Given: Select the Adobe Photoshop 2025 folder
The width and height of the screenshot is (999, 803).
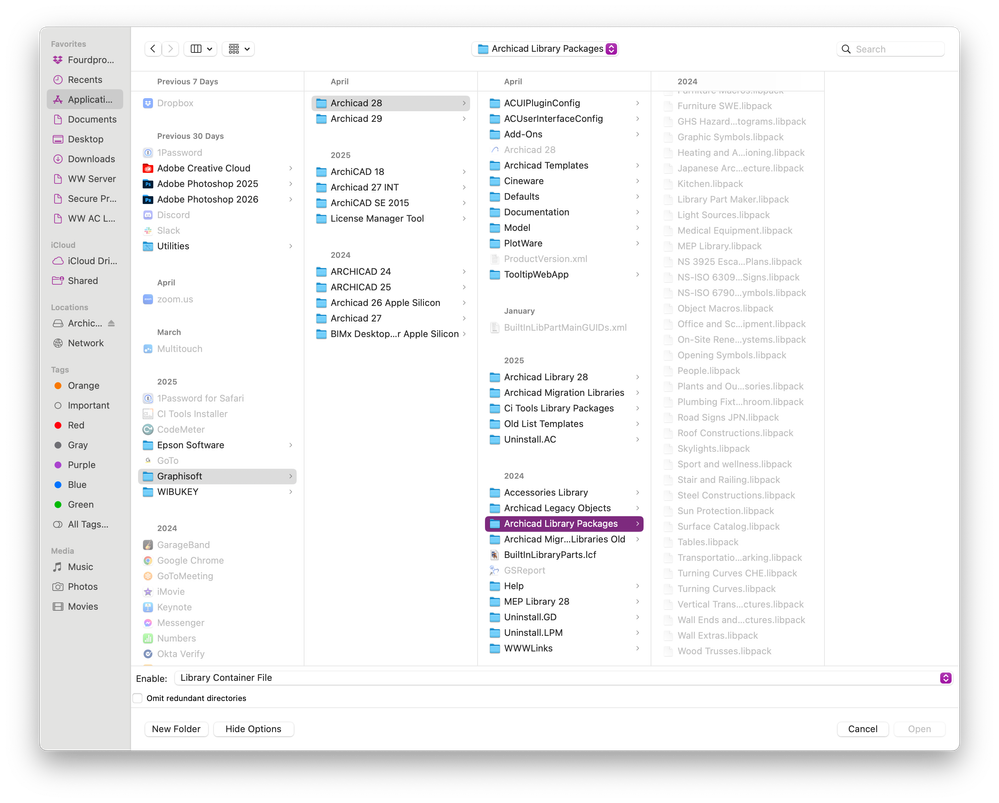Looking at the screenshot, I should pyautogui.click(x=217, y=184).
